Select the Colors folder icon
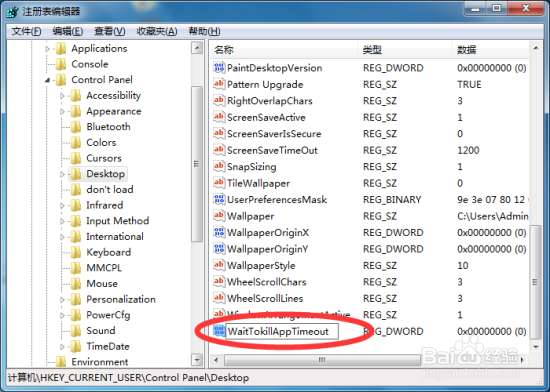Viewport: 550px width, 392px height. [76, 143]
